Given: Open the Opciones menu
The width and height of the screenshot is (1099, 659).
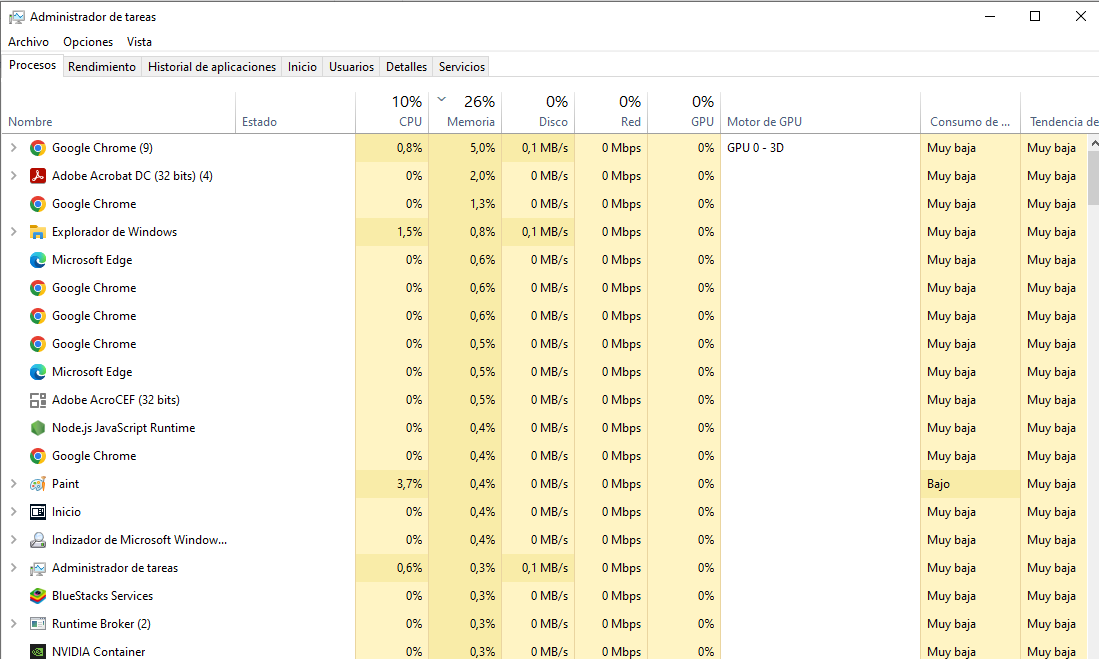Looking at the screenshot, I should (88, 42).
